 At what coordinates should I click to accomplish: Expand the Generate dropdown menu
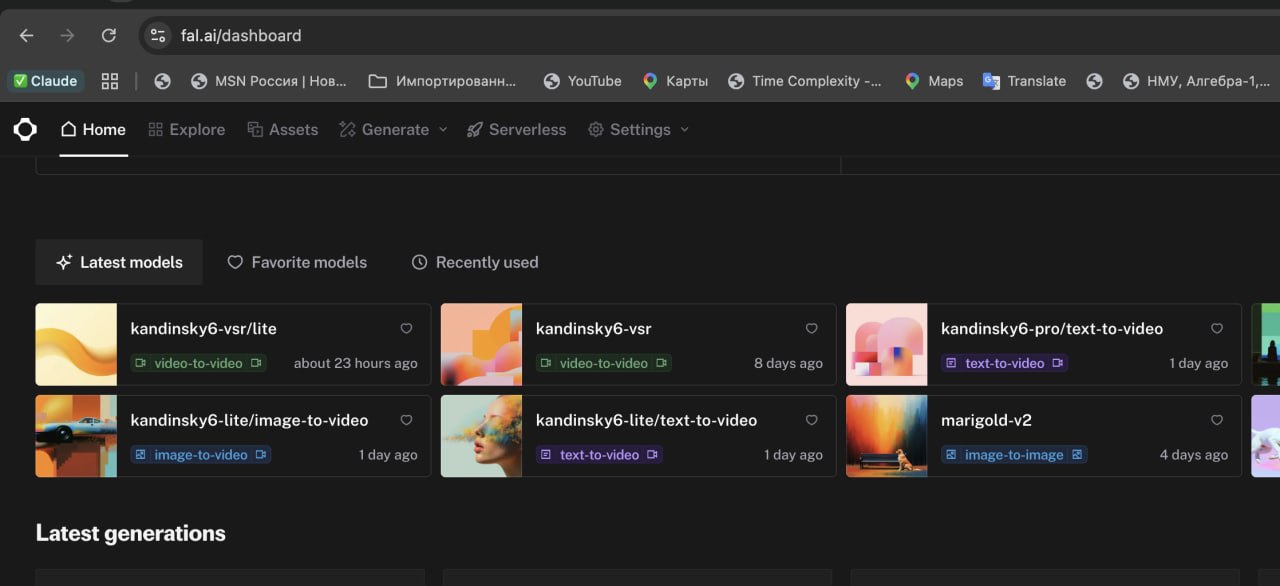393,129
